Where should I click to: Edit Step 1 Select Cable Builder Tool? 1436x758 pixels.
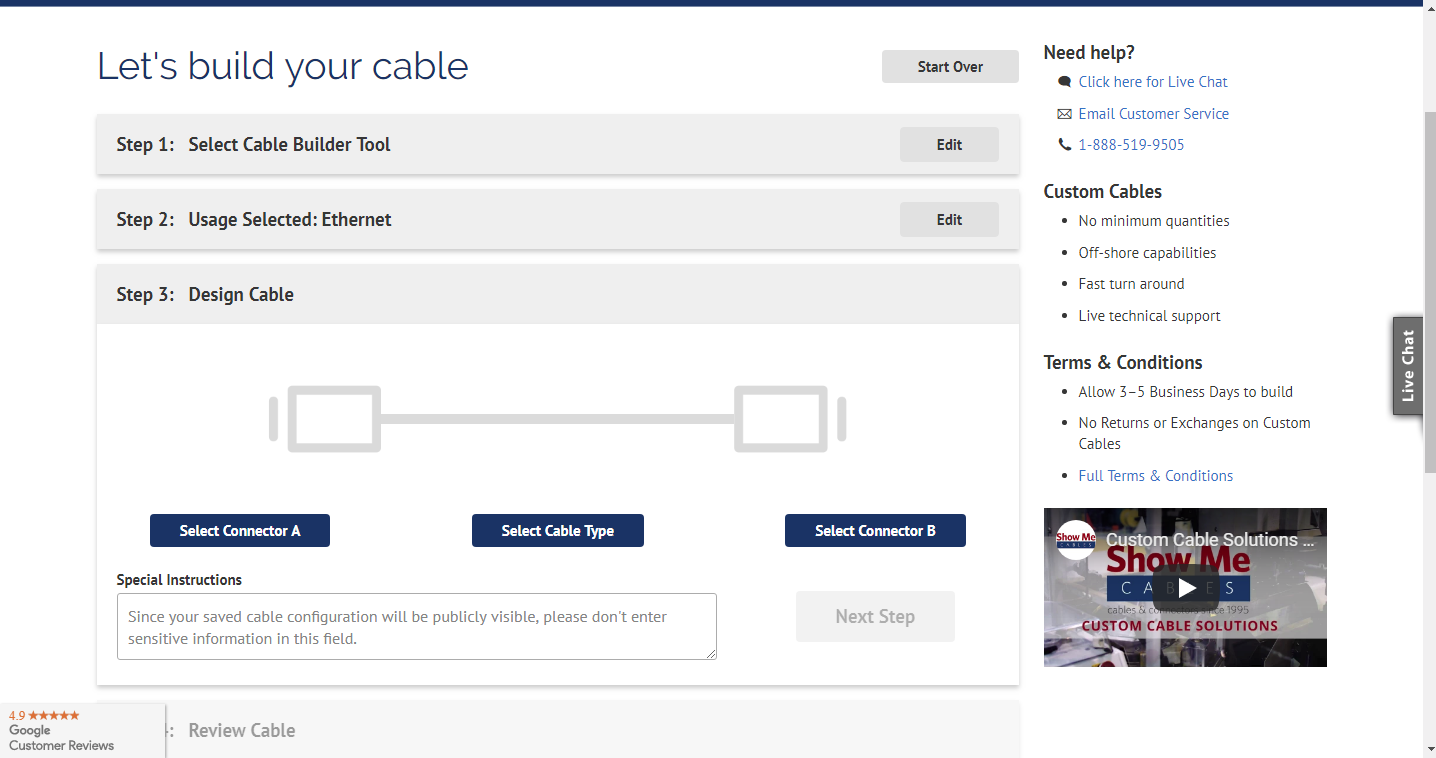click(949, 144)
